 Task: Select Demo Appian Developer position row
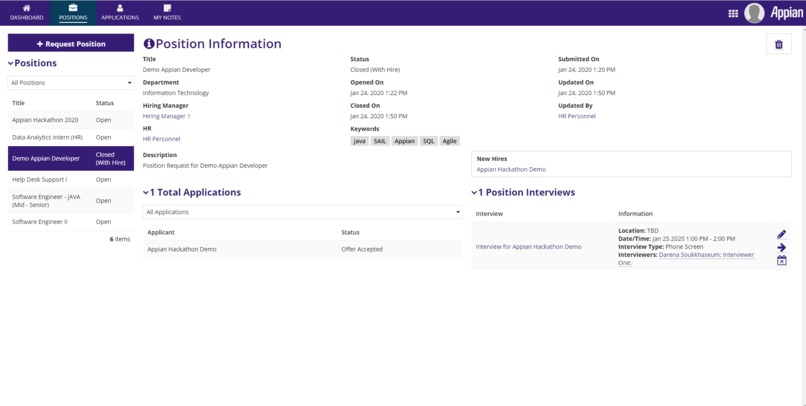[71, 158]
